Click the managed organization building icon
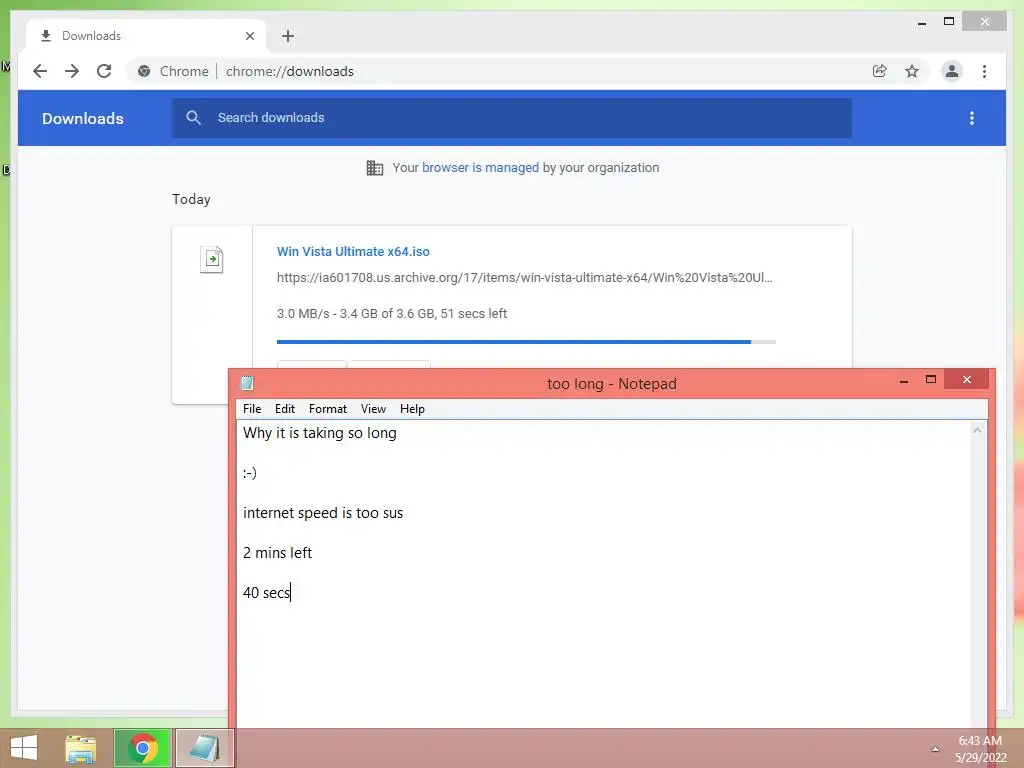 coord(375,168)
